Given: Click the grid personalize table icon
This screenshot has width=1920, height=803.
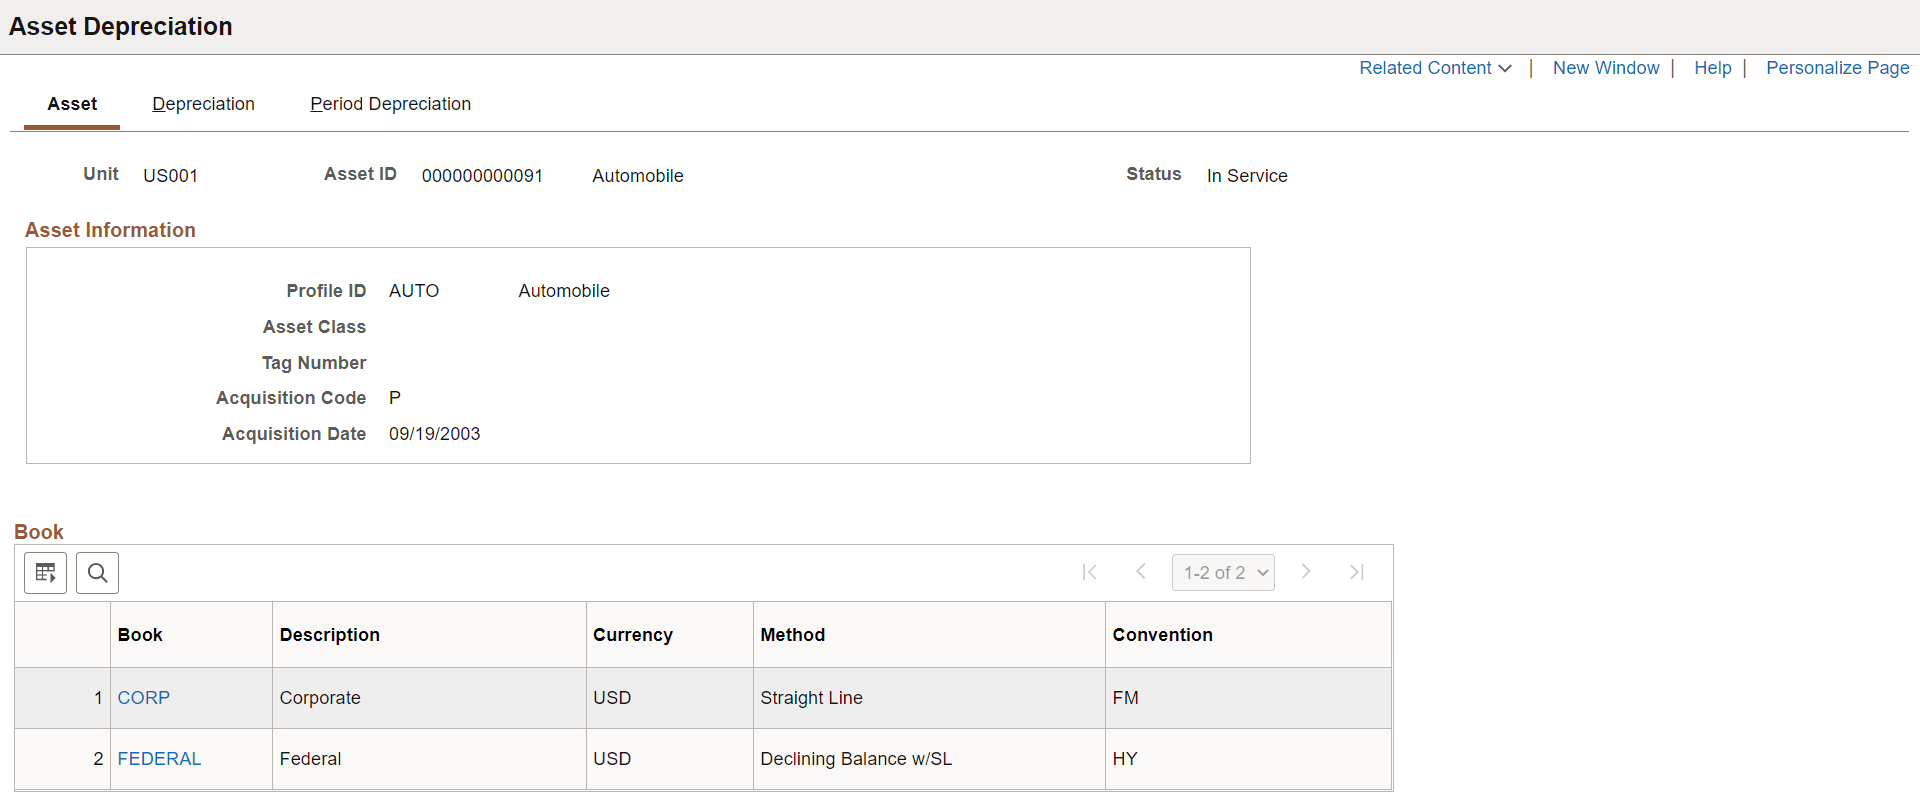Looking at the screenshot, I should [x=45, y=573].
